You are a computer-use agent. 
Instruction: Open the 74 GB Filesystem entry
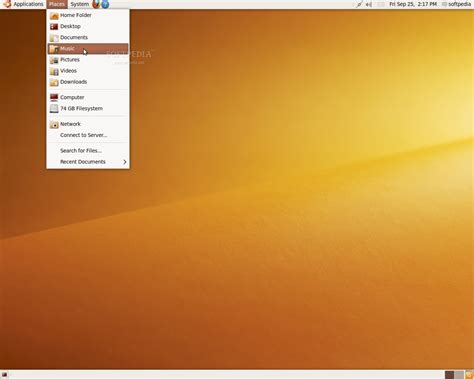coord(88,109)
